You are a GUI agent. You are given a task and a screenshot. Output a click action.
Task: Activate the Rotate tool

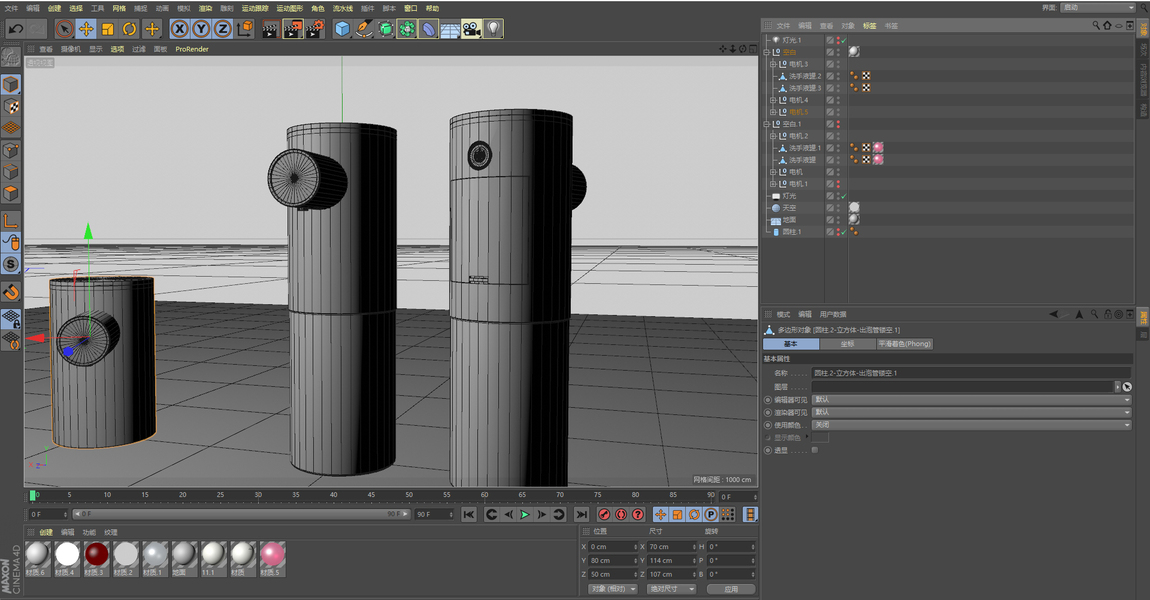pos(130,29)
